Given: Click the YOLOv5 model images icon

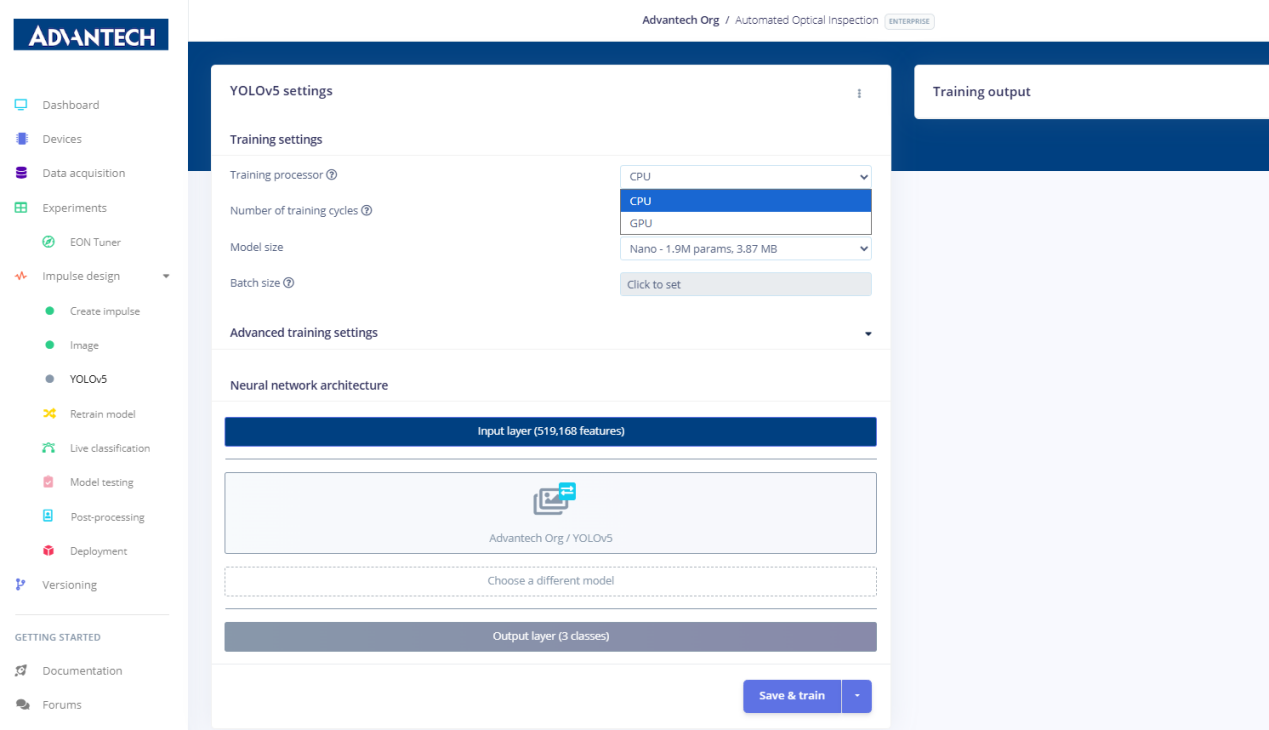Looking at the screenshot, I should click(553, 498).
